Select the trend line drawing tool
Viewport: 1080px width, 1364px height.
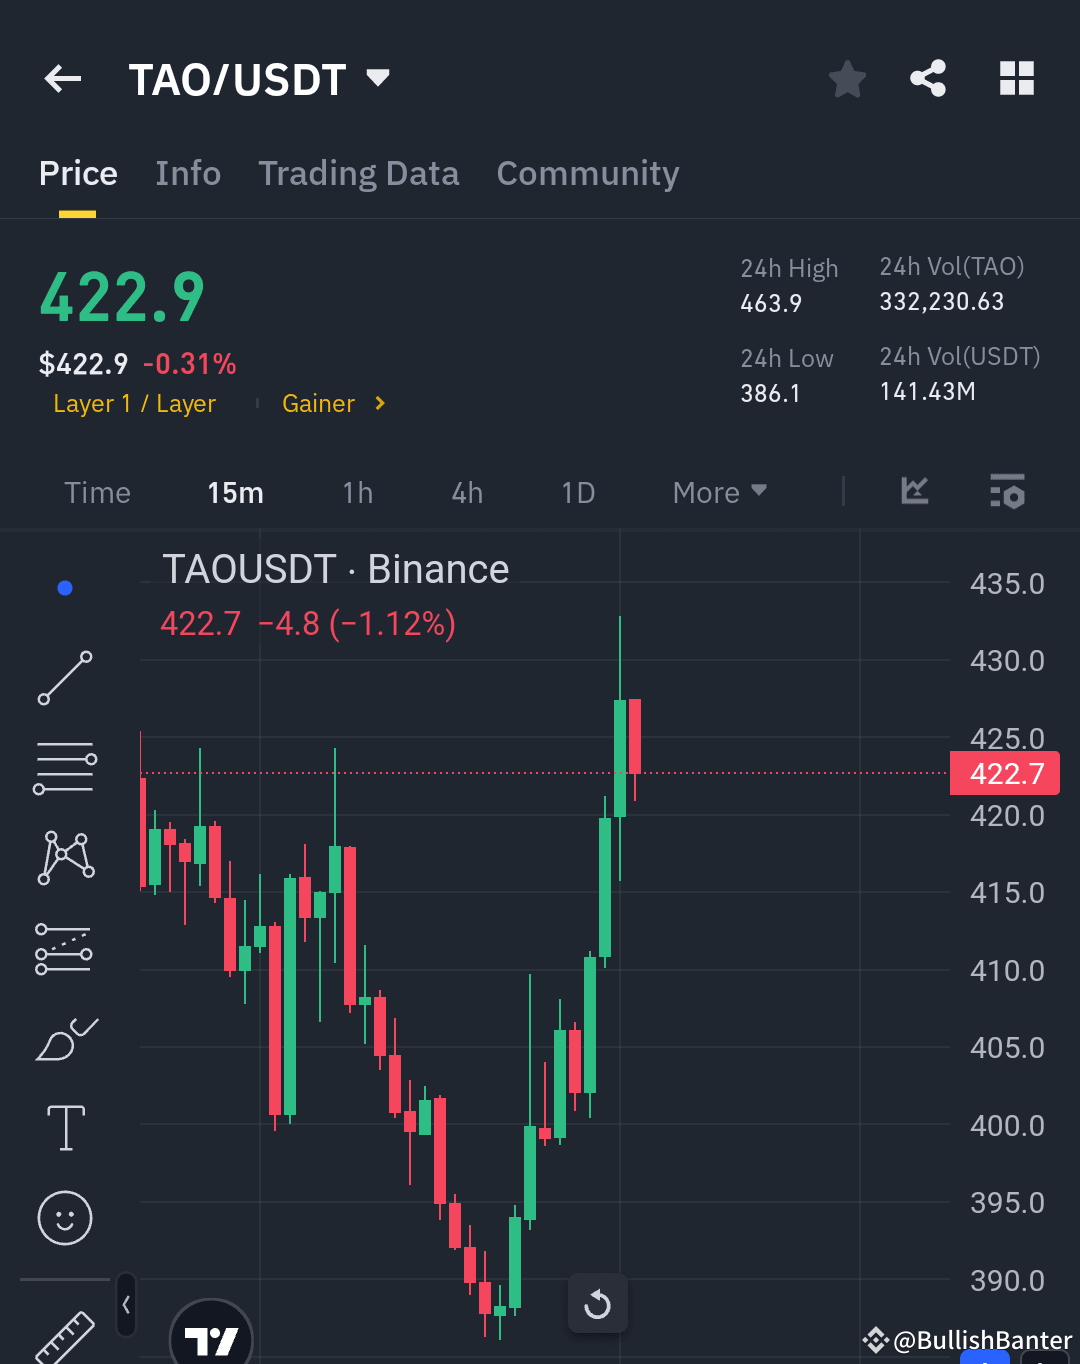(x=64, y=678)
